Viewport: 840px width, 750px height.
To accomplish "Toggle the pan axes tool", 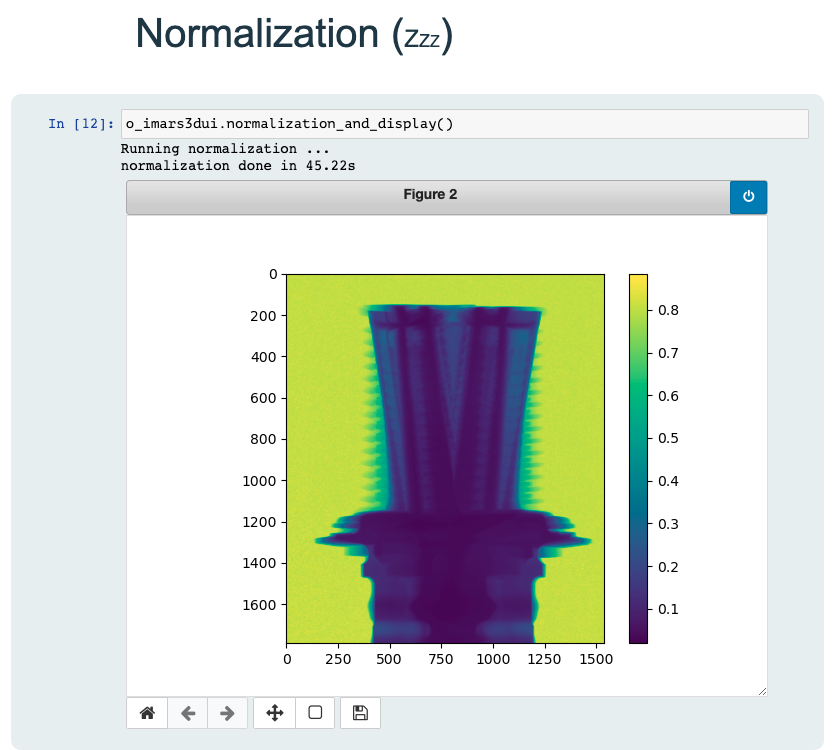I will 275,713.
